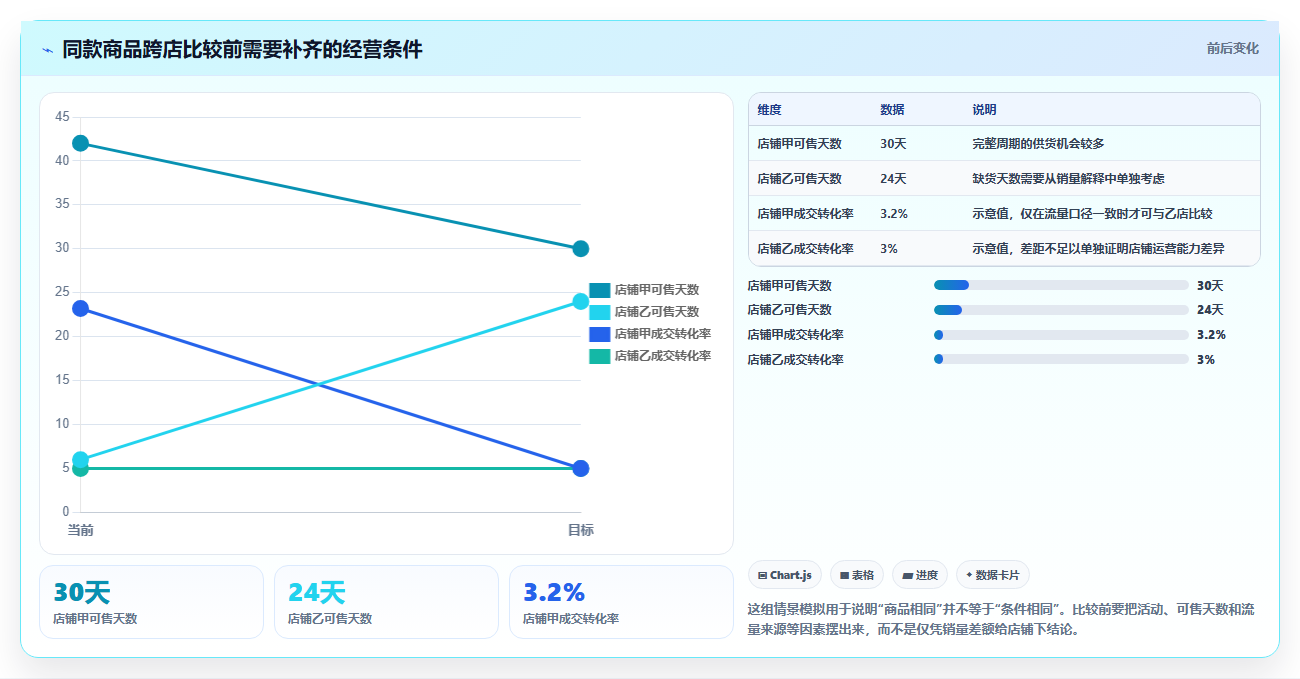Viewport: 1300px width, 679px height.
Task: Click the blue data point at 23 on 当前
Action: [x=80, y=309]
